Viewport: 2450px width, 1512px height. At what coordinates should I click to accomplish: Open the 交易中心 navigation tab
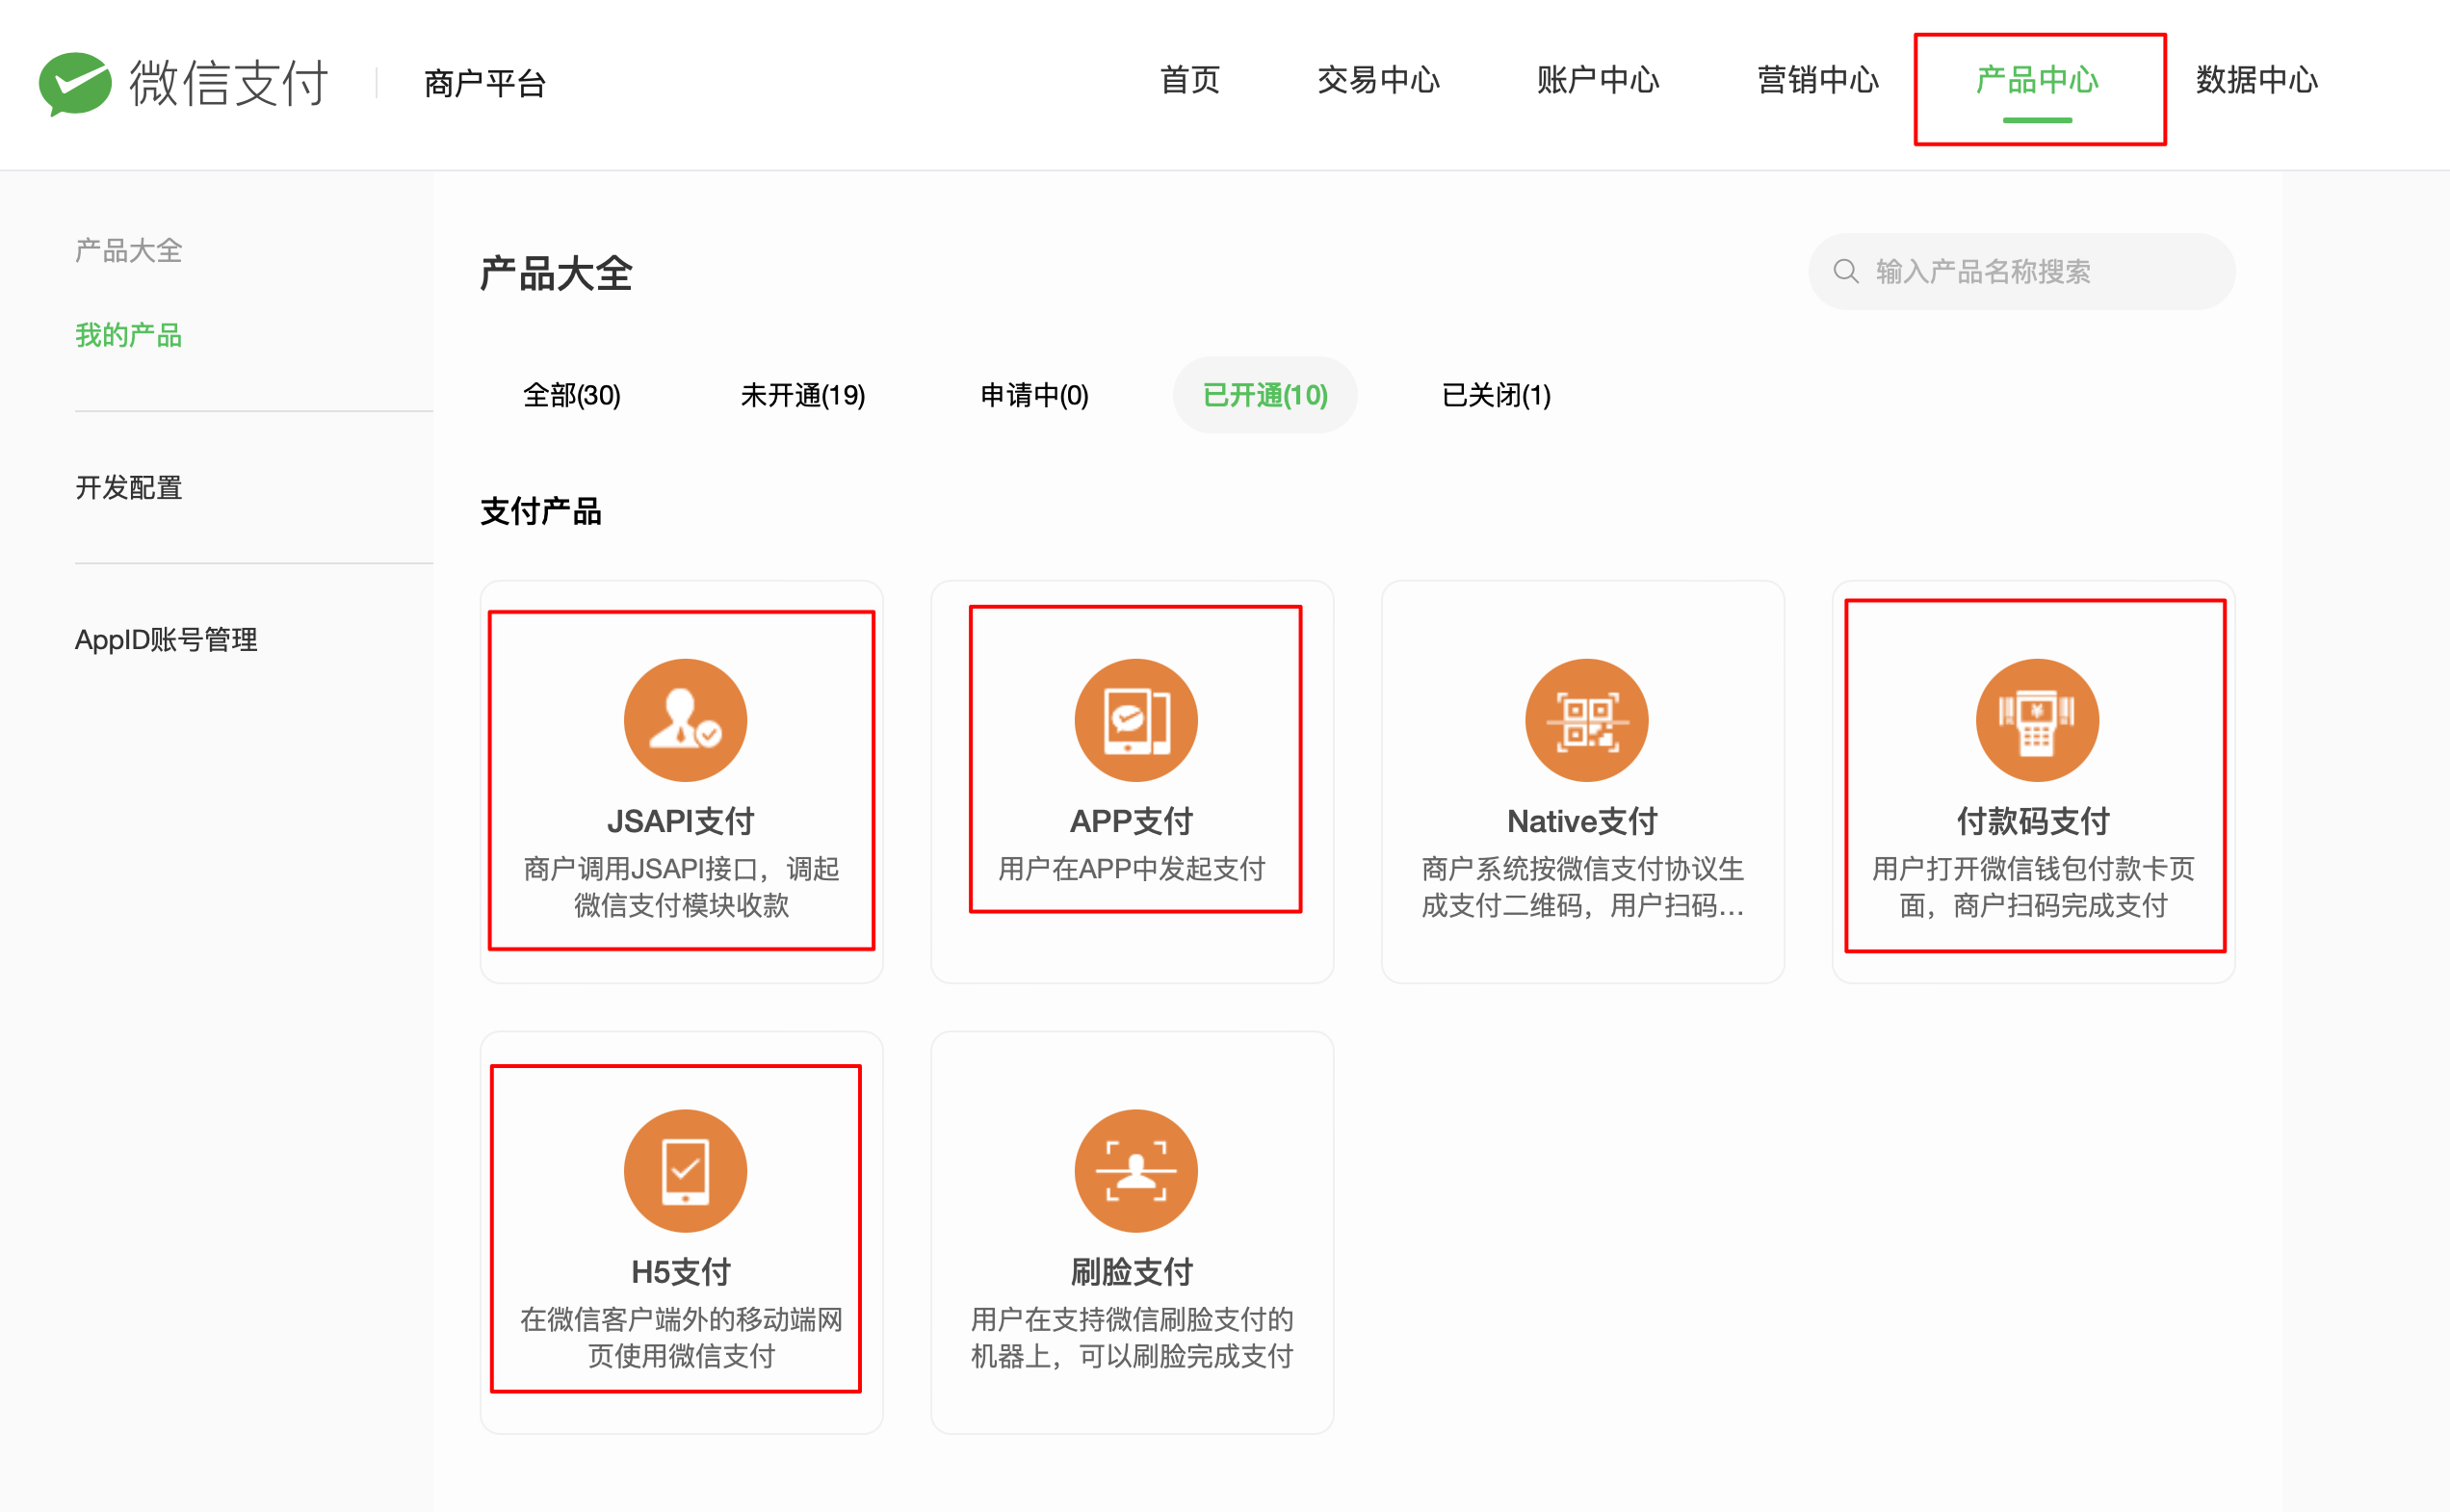coord(1378,80)
